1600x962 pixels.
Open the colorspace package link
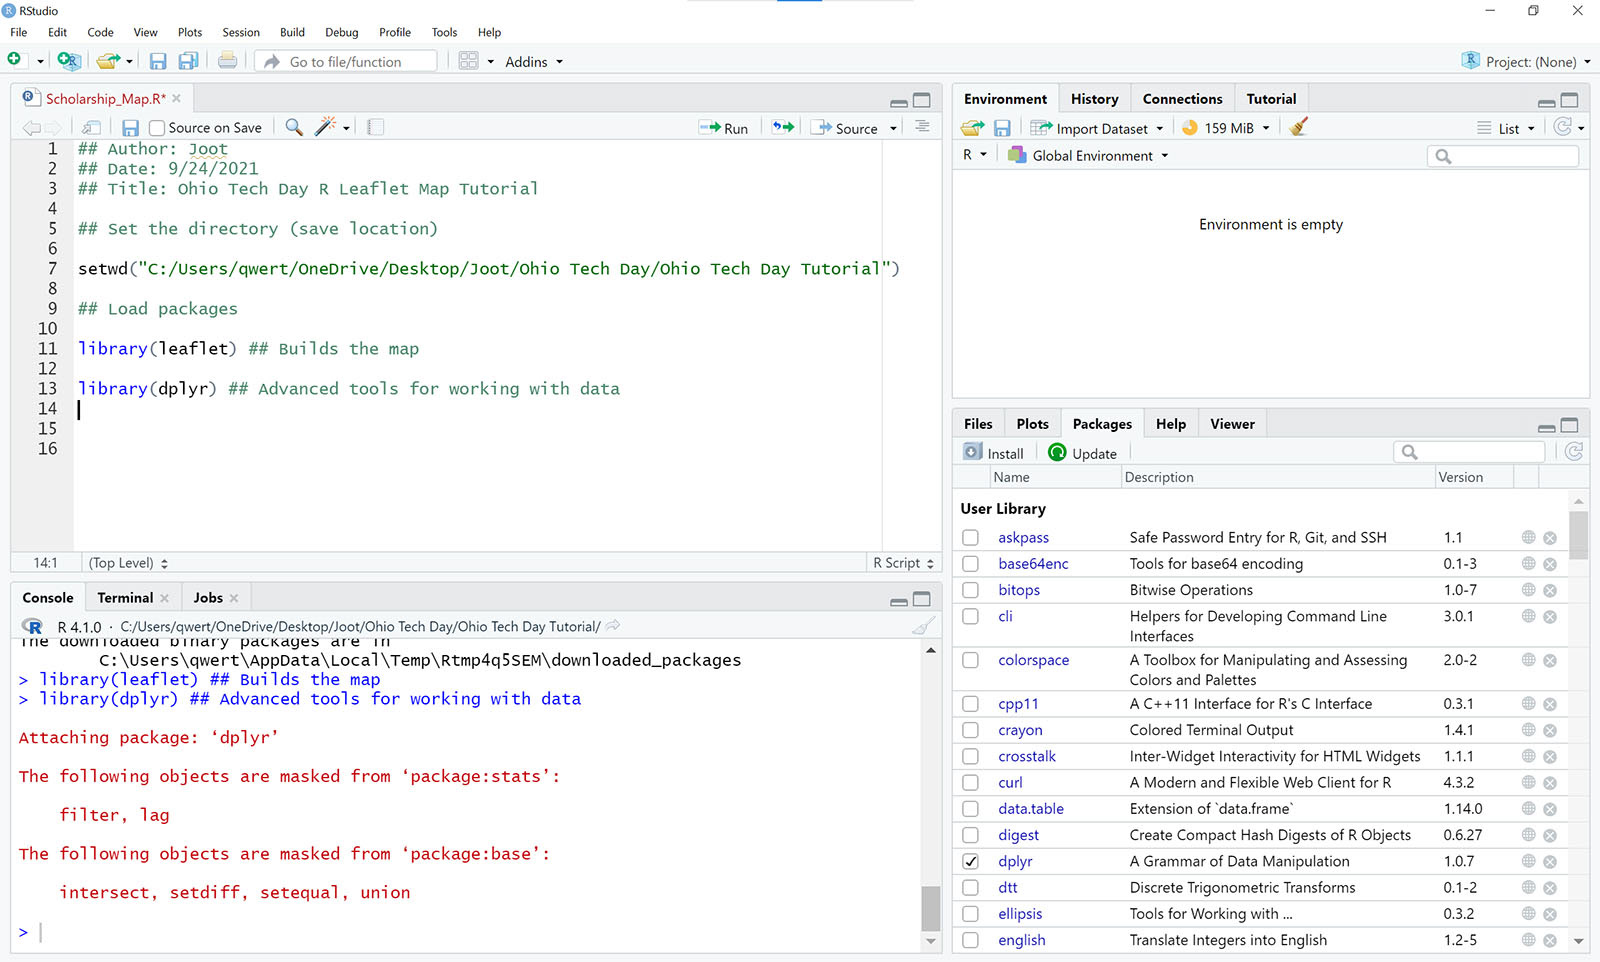click(x=1033, y=660)
